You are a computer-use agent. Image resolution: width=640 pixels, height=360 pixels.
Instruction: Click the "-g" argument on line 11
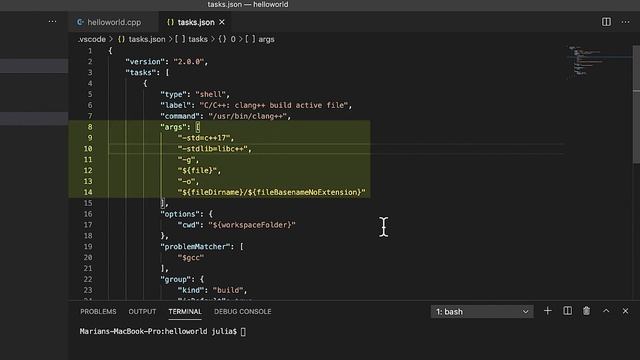186,160
